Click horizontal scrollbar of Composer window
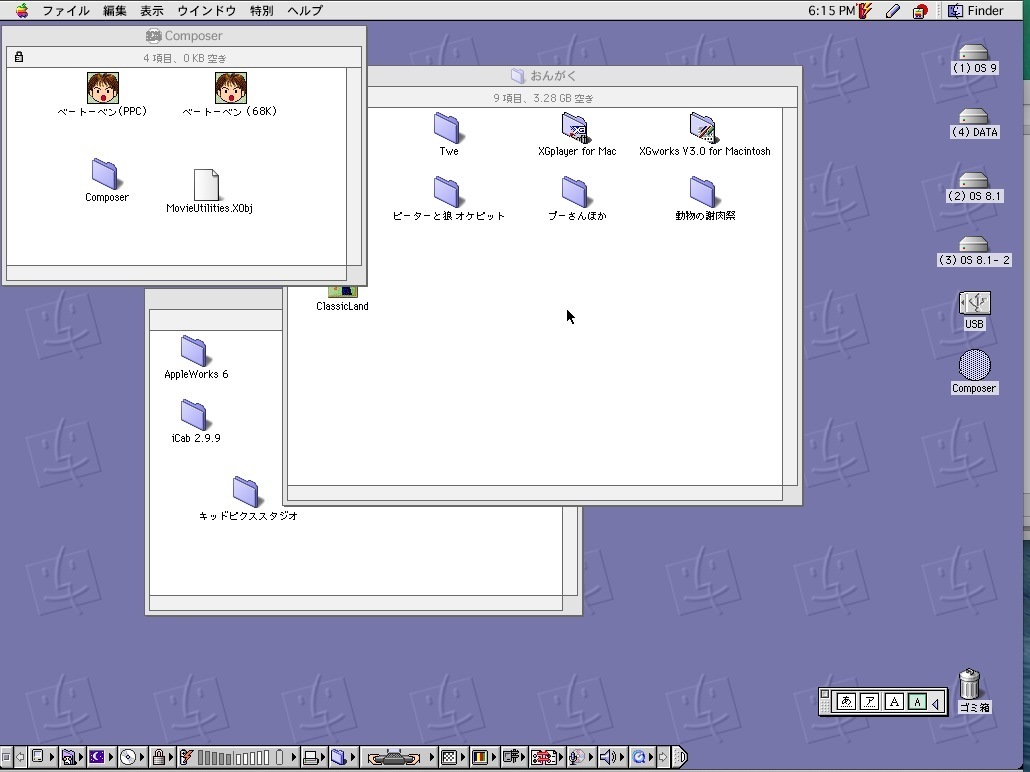The height and width of the screenshot is (772, 1030). (x=176, y=273)
